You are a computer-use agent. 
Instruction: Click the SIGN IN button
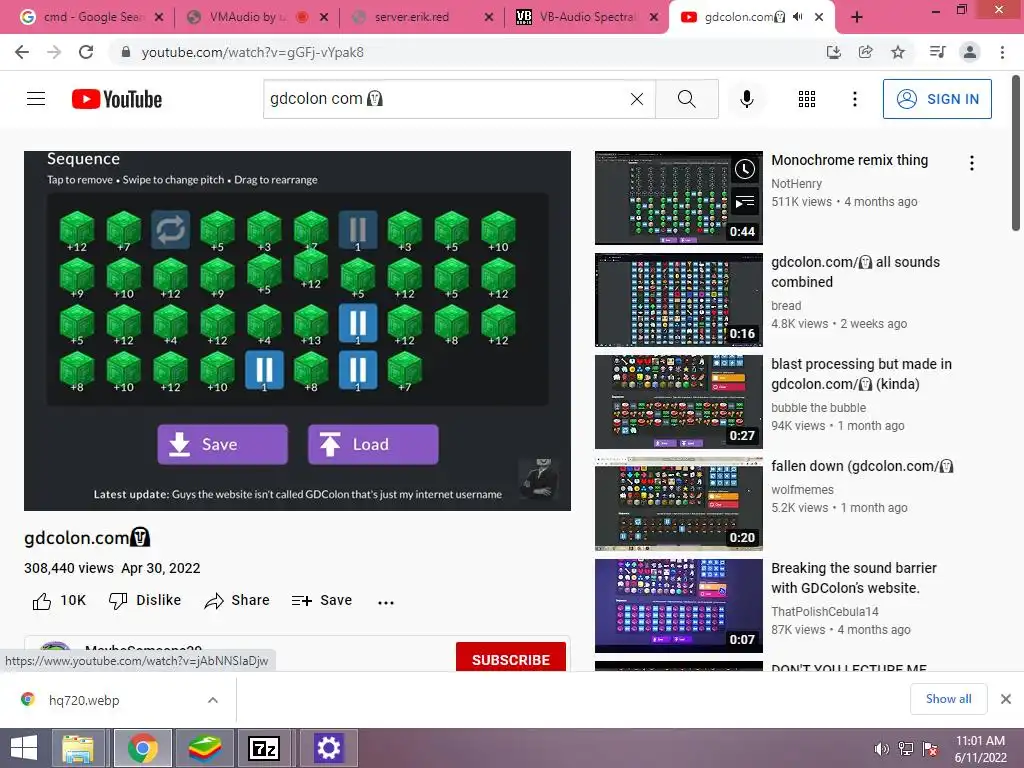937,99
